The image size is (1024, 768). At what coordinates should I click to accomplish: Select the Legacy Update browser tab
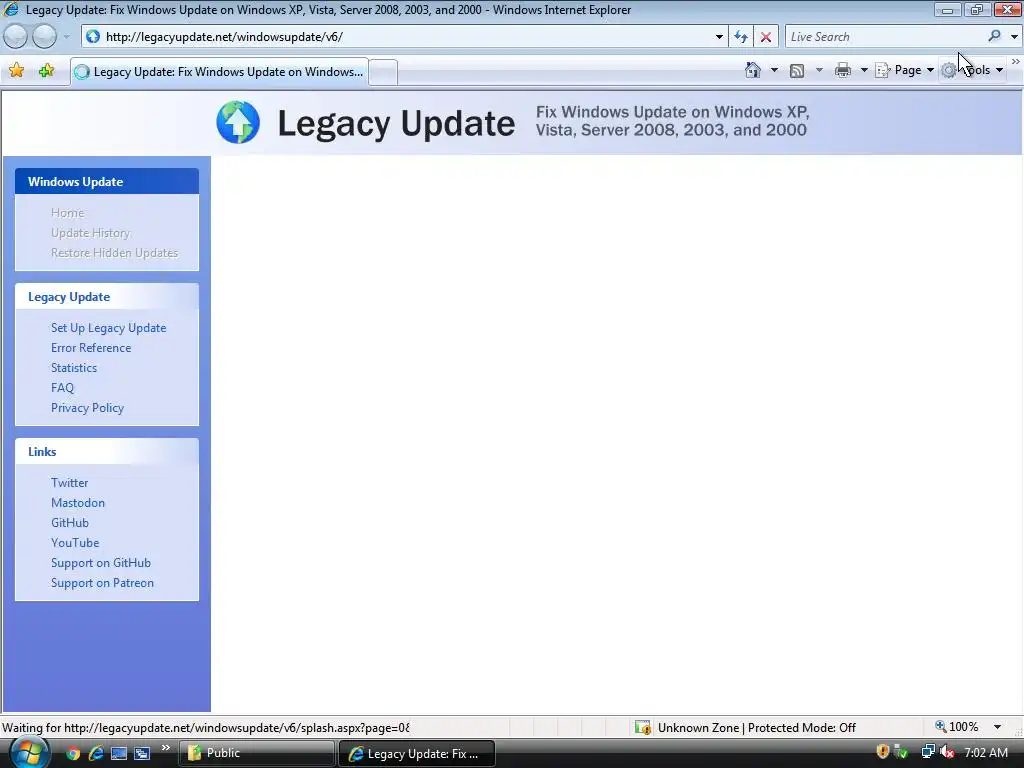click(219, 72)
